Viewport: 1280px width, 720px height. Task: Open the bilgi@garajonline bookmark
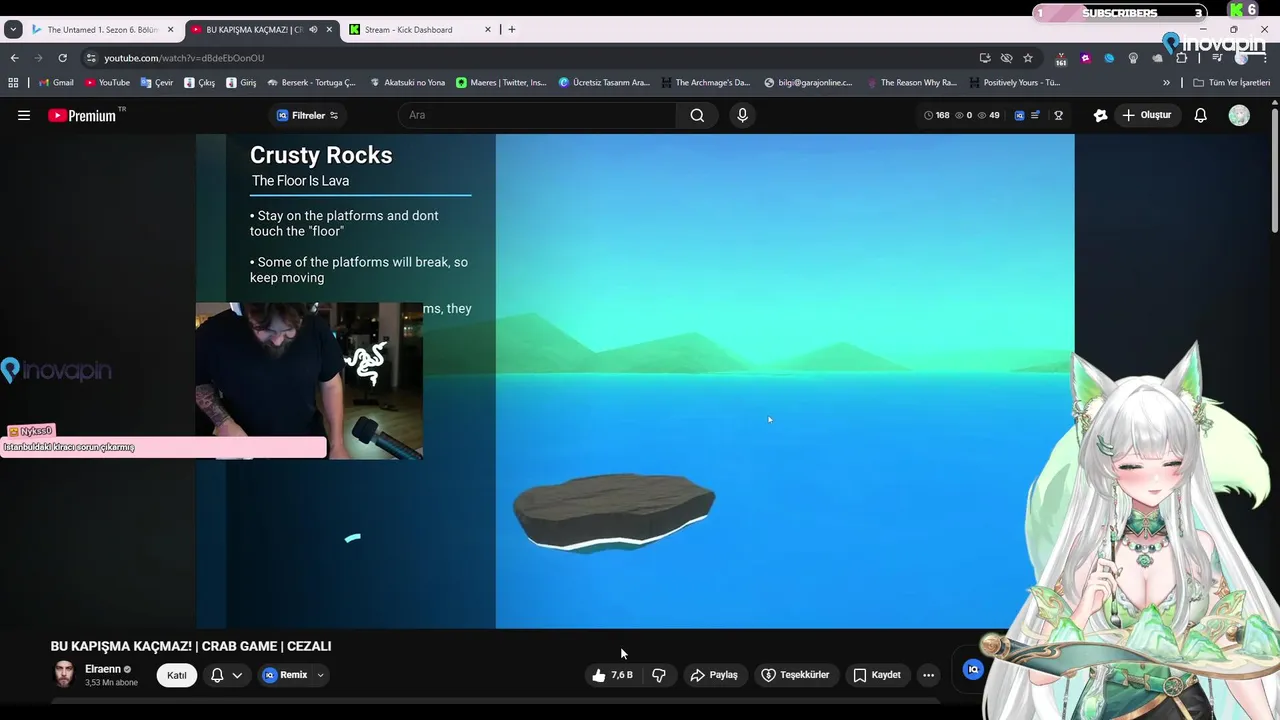click(x=808, y=83)
